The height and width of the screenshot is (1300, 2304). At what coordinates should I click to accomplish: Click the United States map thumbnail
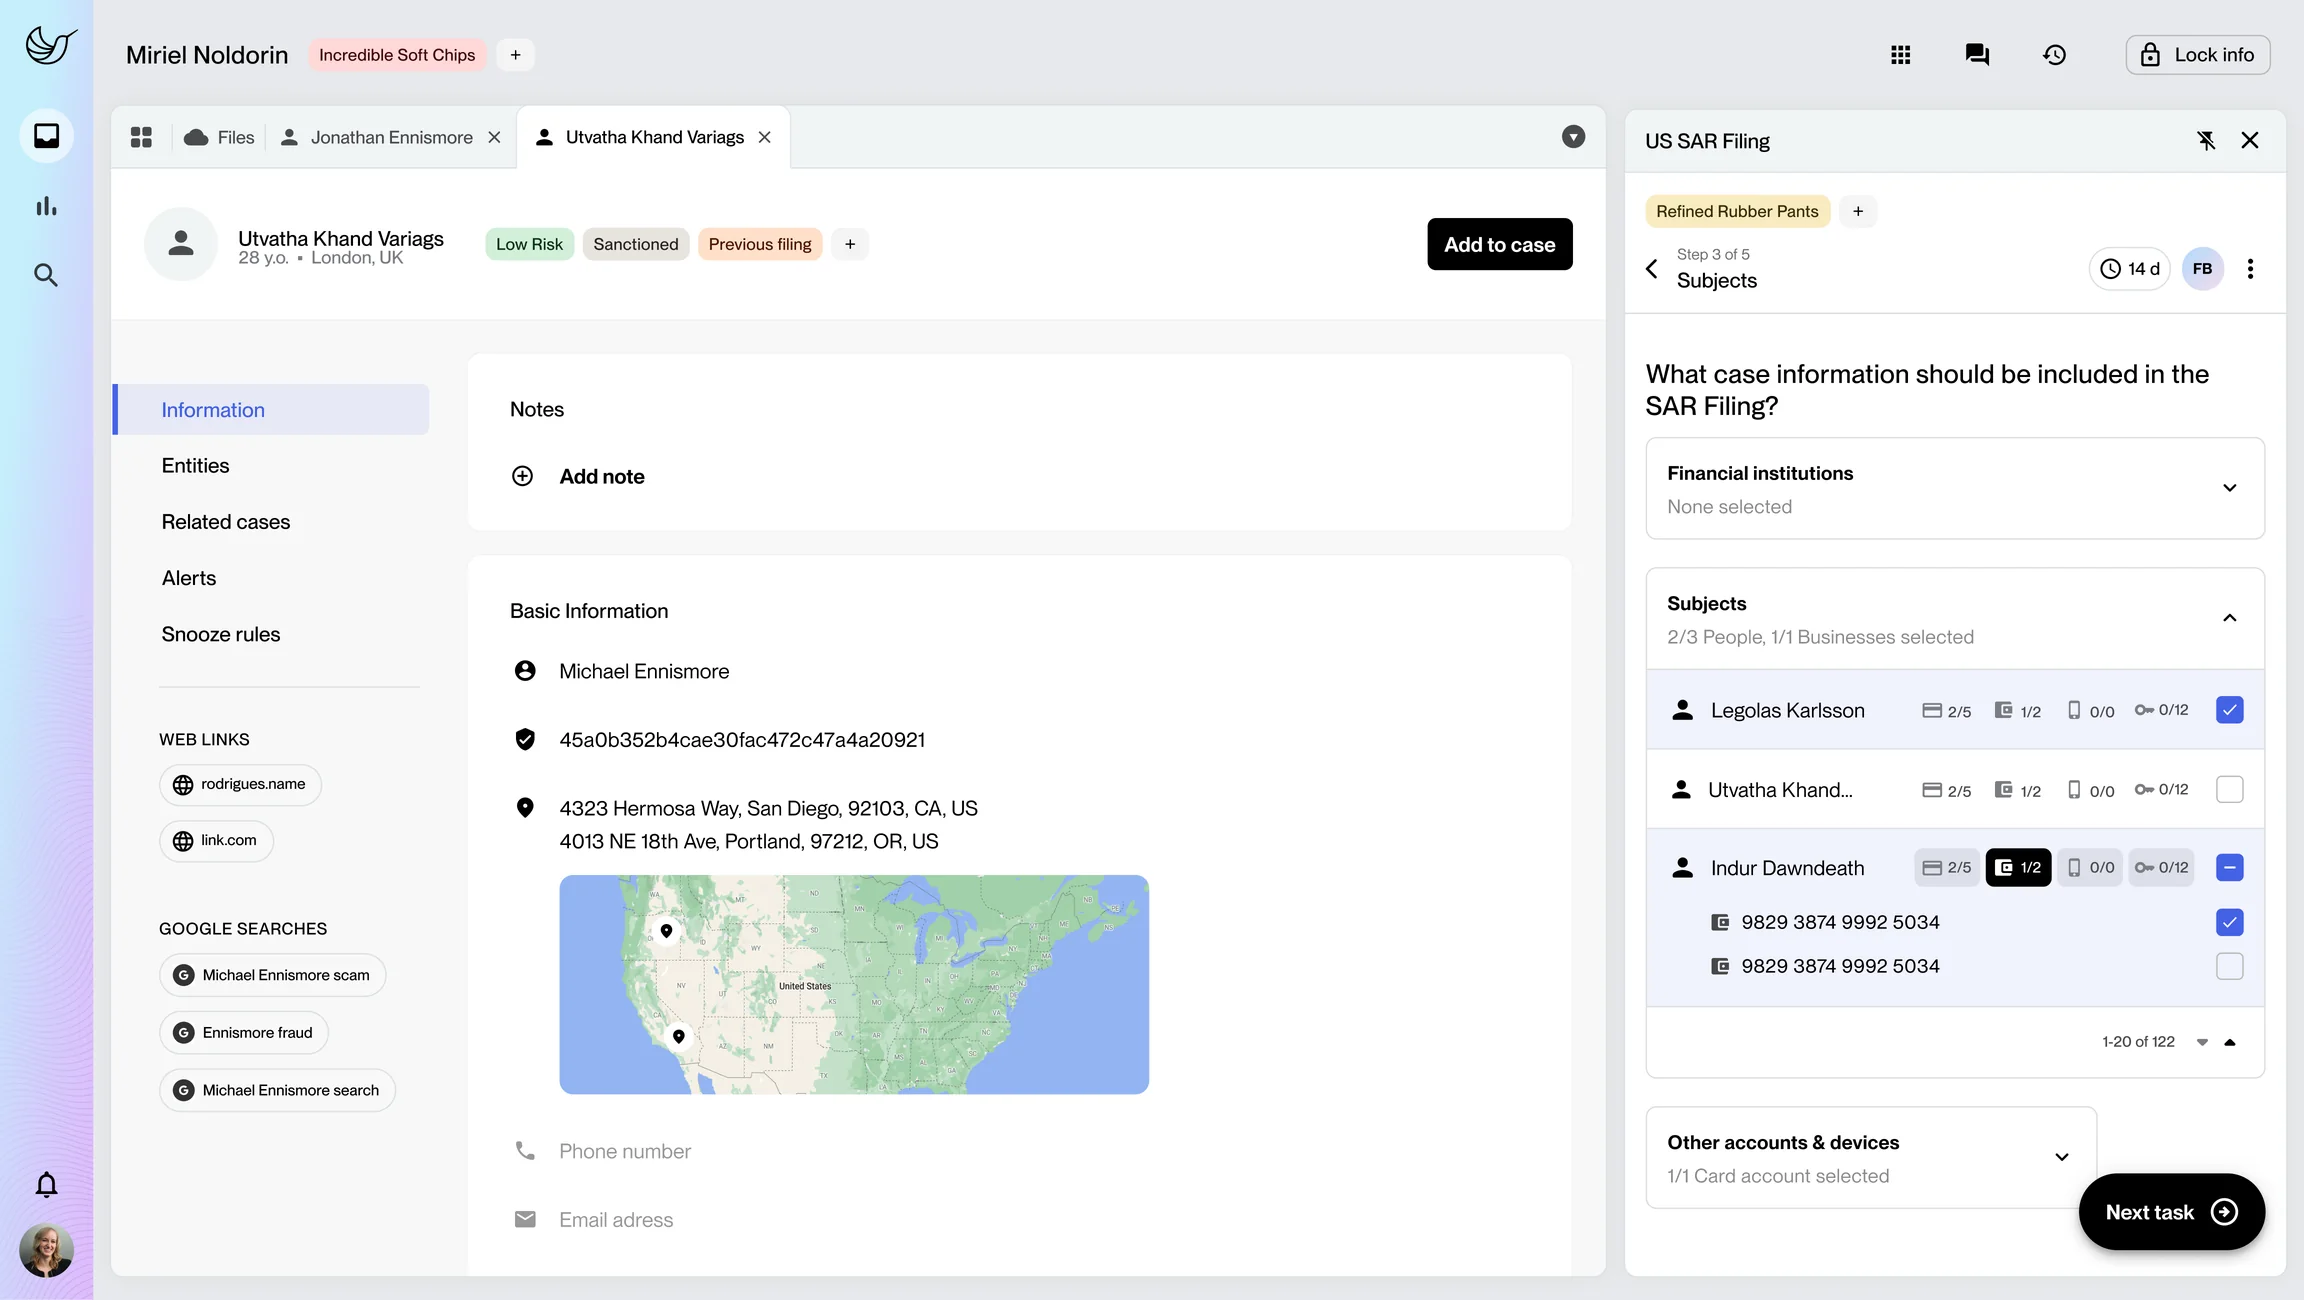(x=854, y=985)
